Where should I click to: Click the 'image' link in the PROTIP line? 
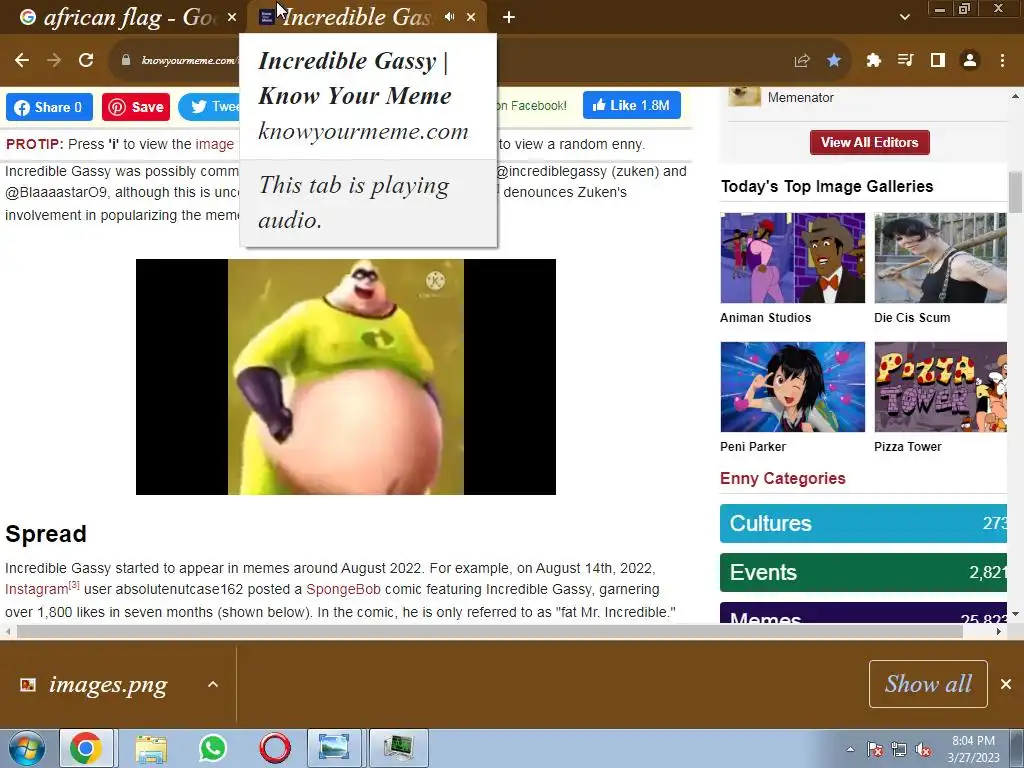click(214, 144)
